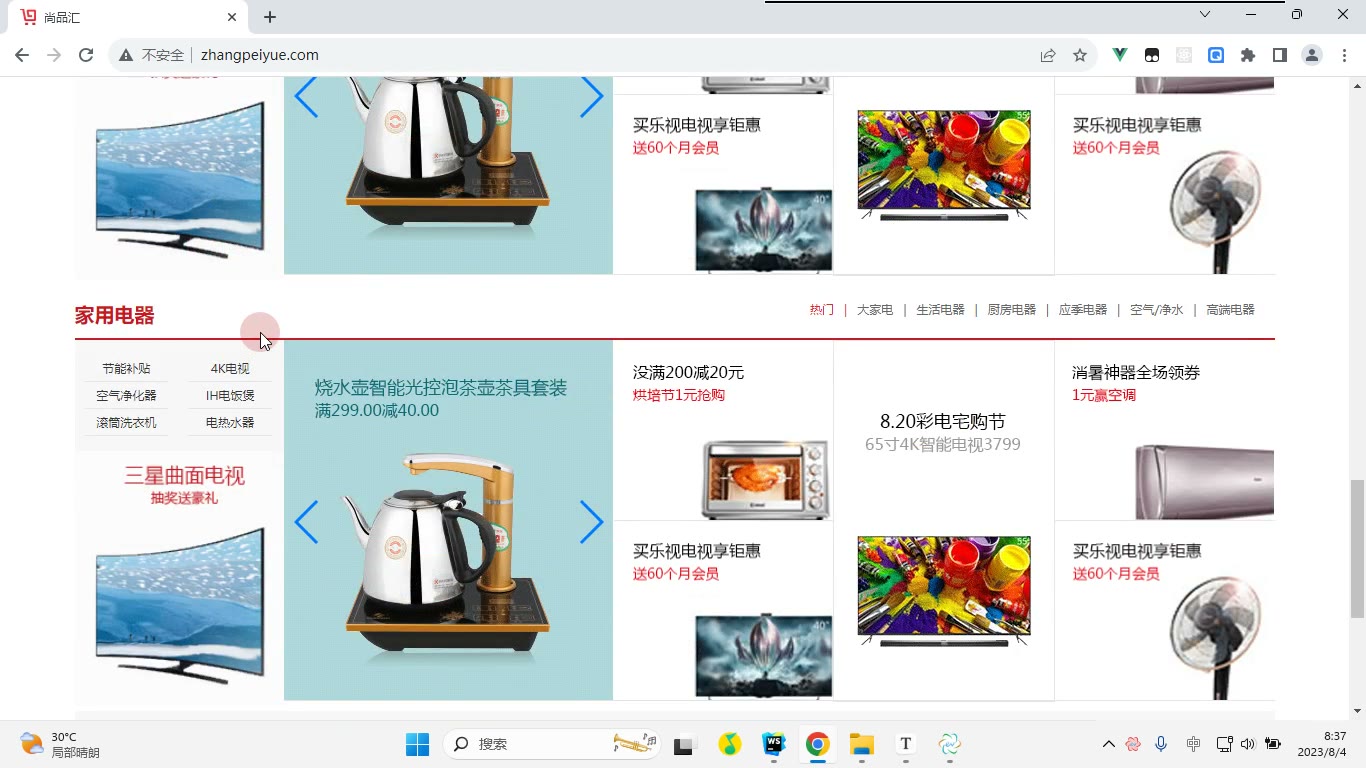Screen dimensions: 1366x768
Task: Open the 节能补贴 keyword link
Action: pos(126,369)
